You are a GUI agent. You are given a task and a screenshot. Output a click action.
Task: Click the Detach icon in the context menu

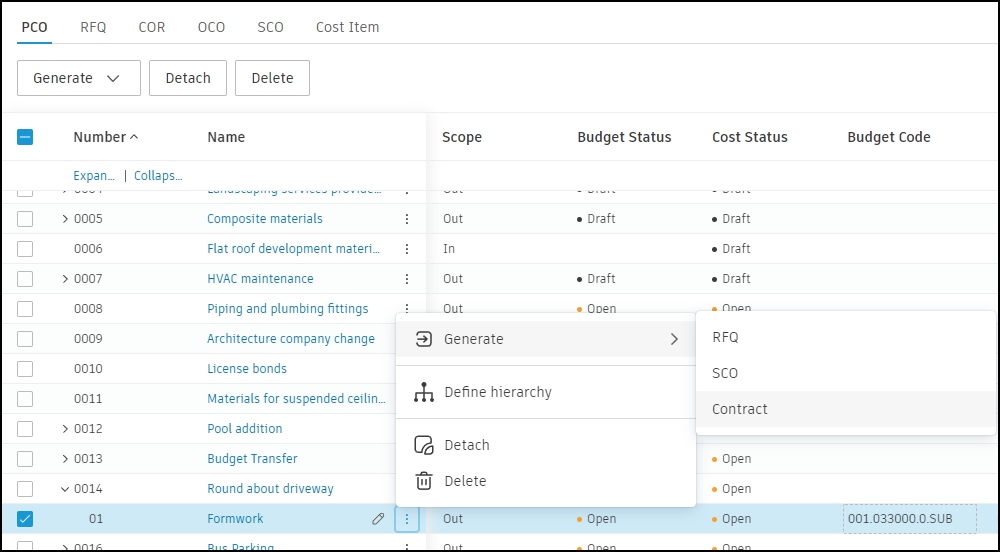pos(424,445)
